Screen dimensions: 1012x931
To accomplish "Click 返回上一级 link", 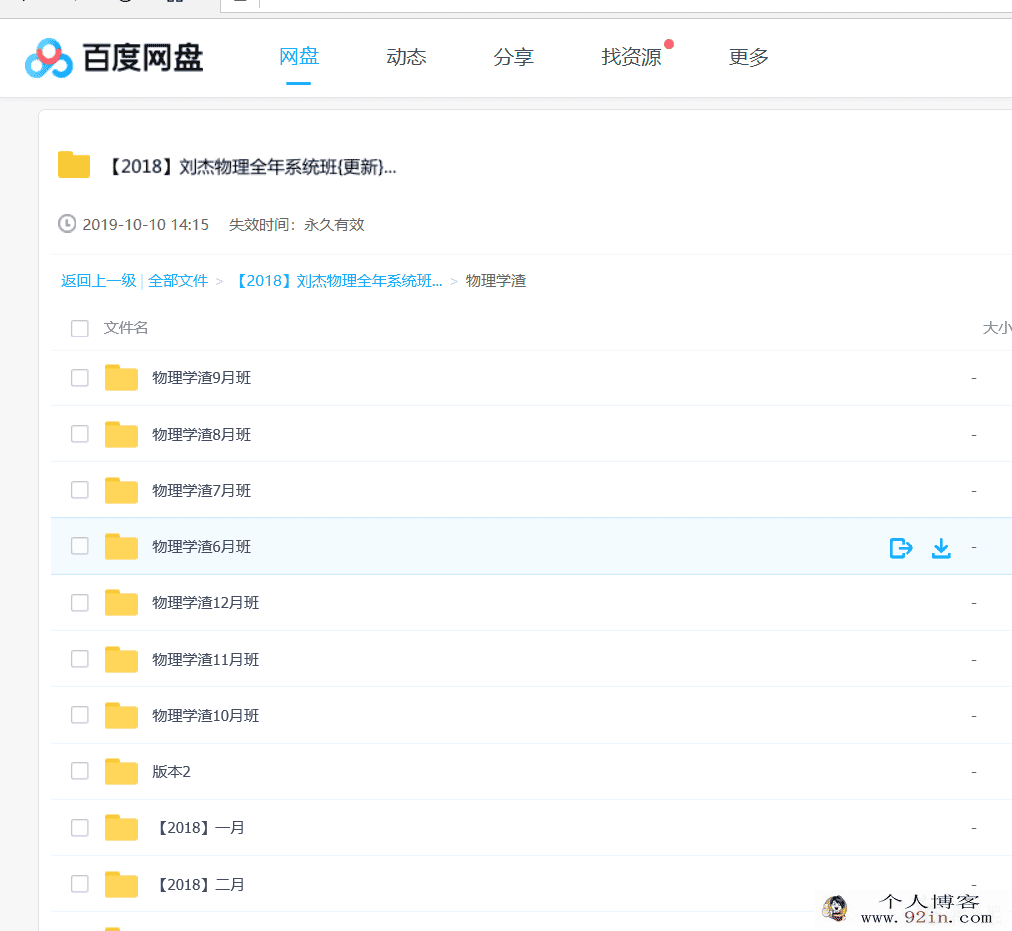I will pos(98,281).
